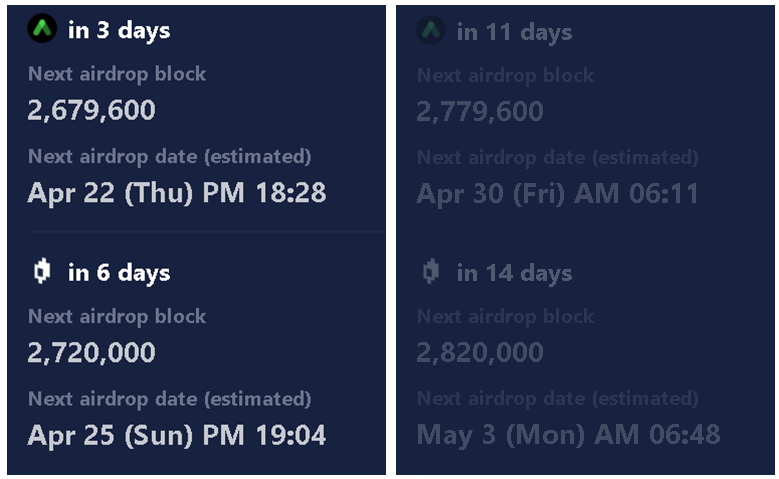The image size is (779, 479).
Task: Click the green logo beside "in 3 days"
Action: coord(42,30)
